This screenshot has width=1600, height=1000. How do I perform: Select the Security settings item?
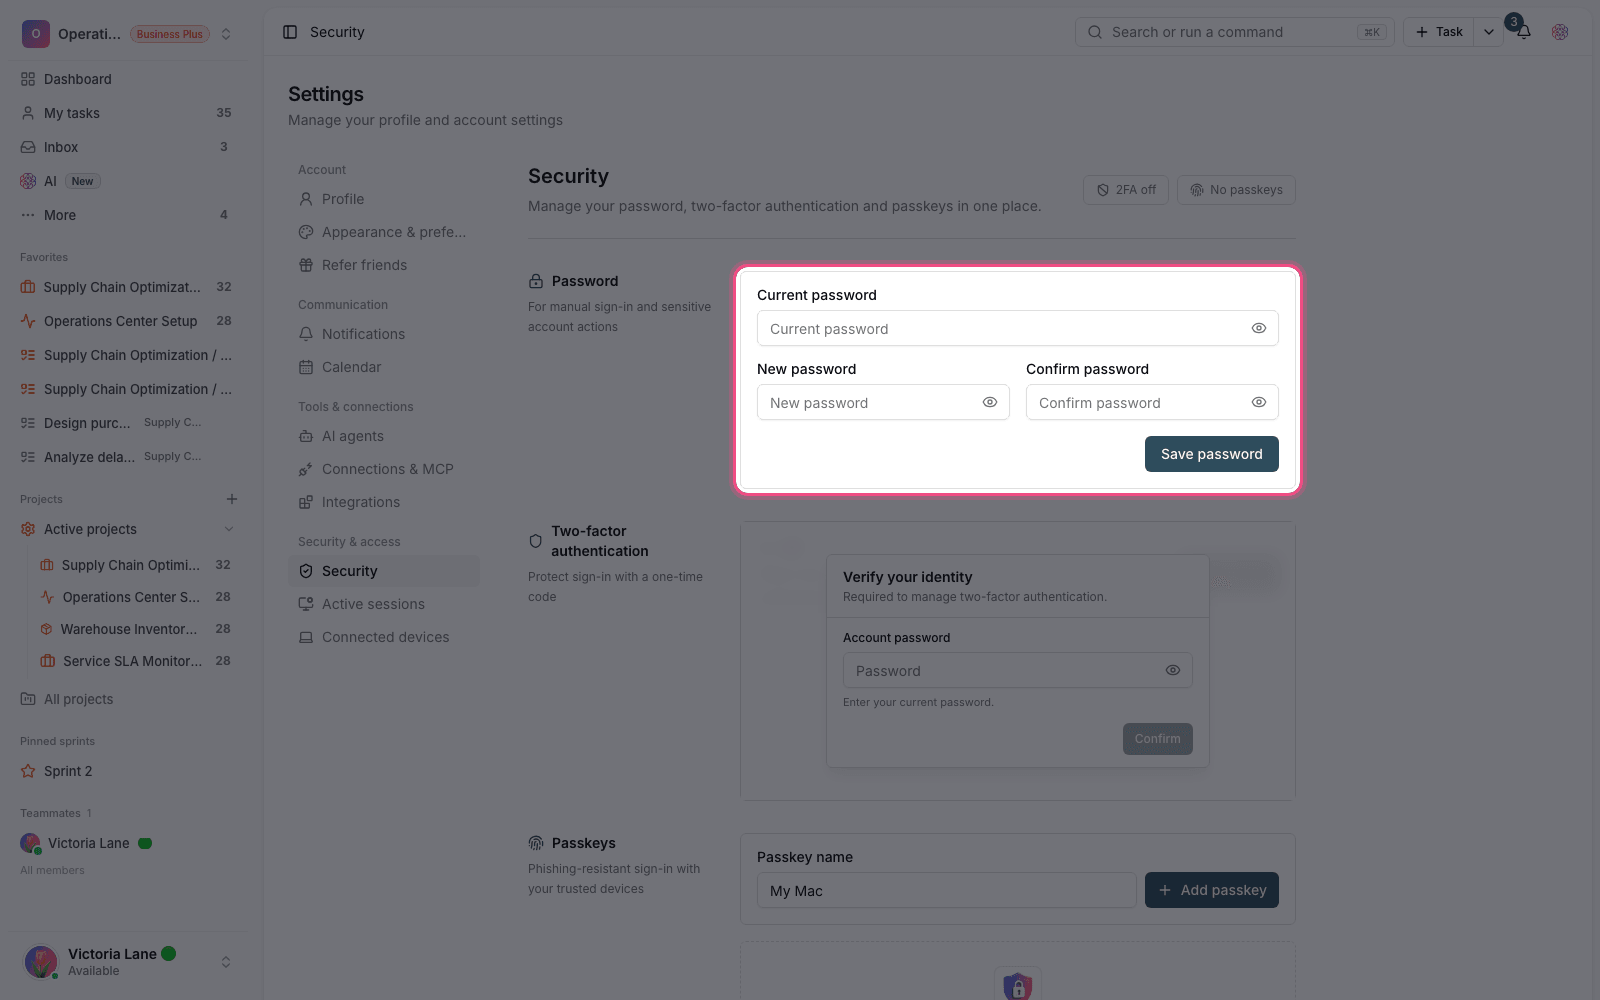click(x=384, y=571)
